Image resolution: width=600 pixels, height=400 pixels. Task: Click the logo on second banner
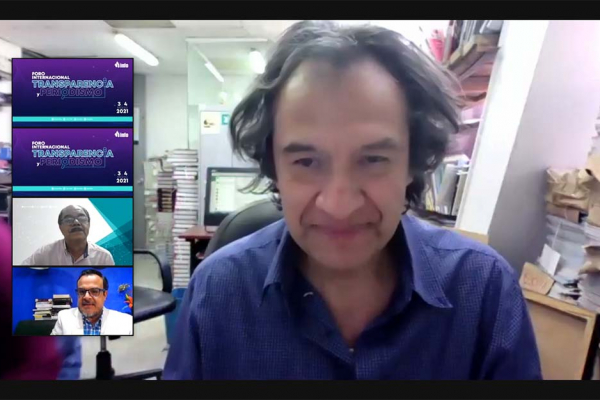[x=122, y=134]
